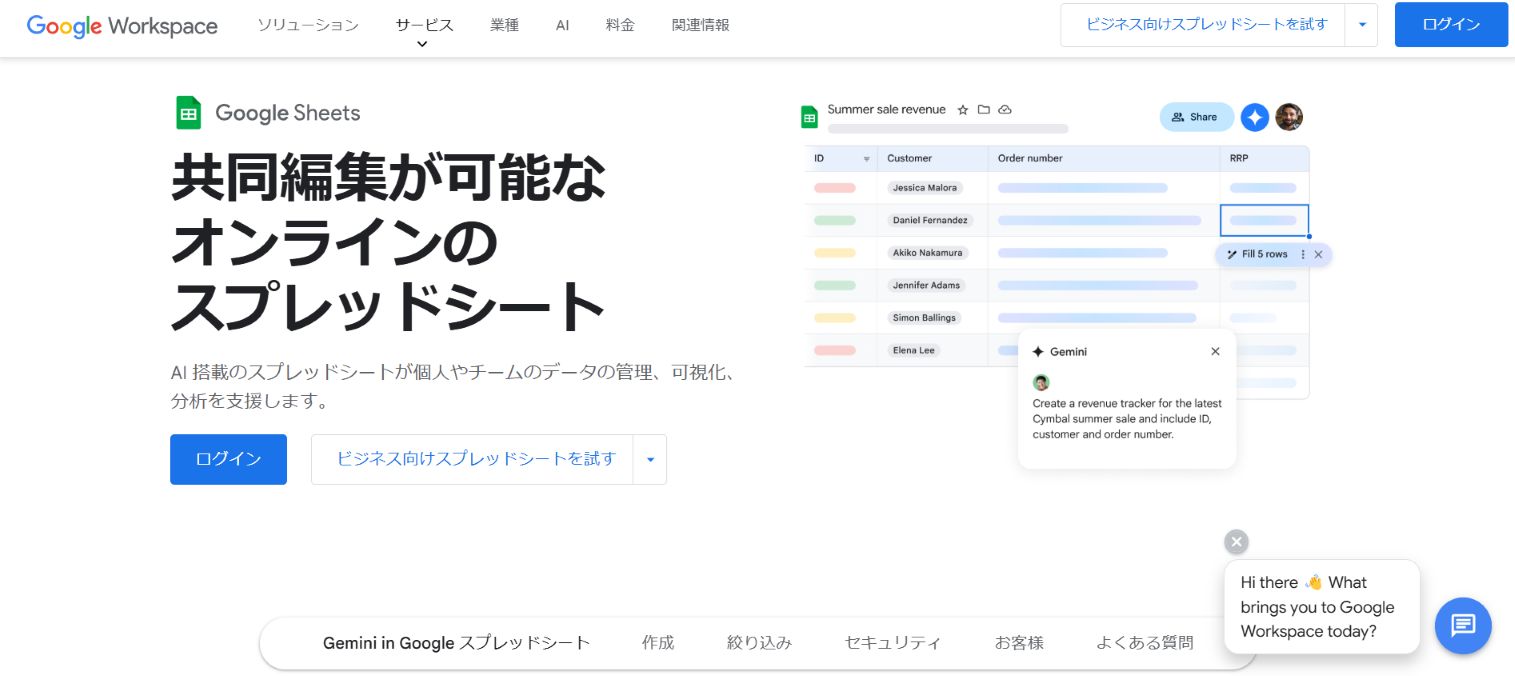Open dropdown arrow beside header ビジネス向けスプレッドシートを試す
The width and height of the screenshot is (1515, 676).
1362,25
